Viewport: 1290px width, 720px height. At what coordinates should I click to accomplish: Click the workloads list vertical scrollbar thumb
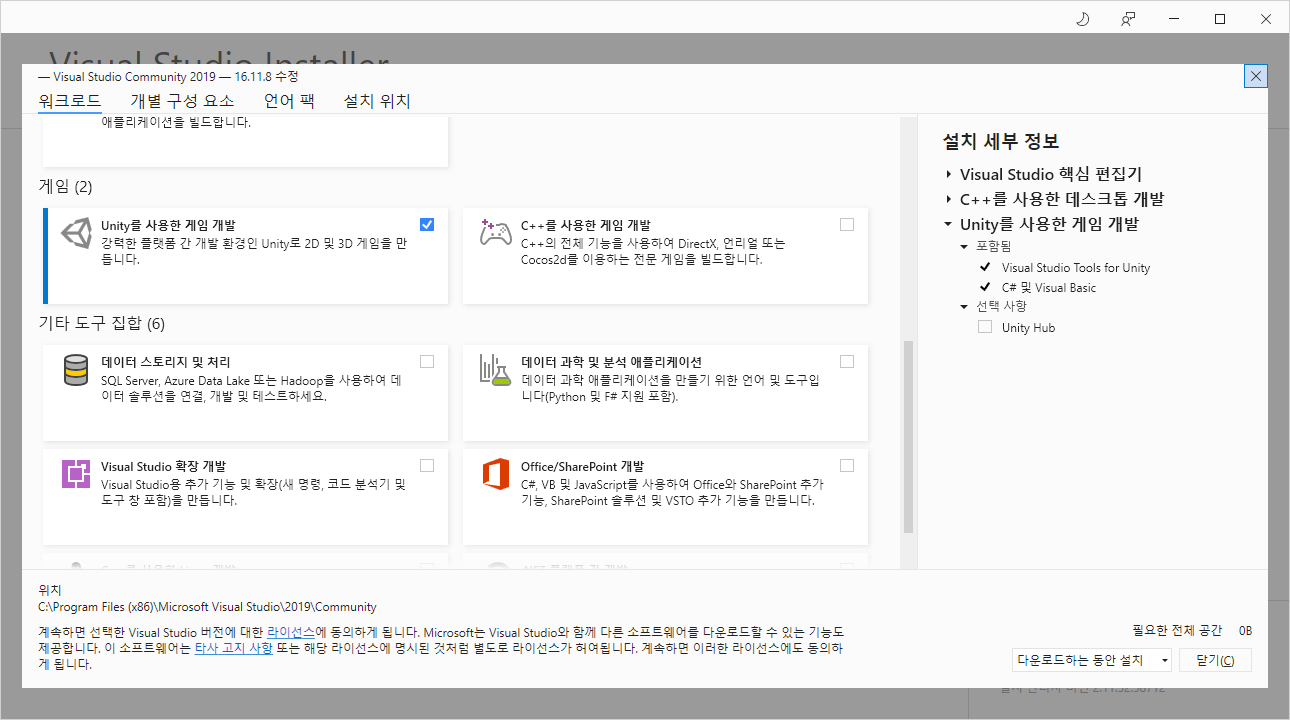click(x=908, y=436)
